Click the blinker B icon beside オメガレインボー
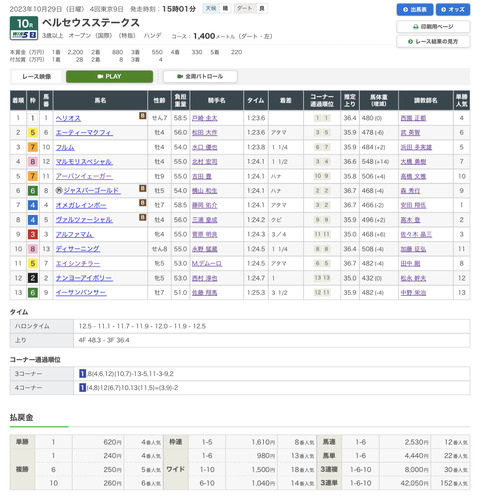Screen dimensions: 480x497 point(142,203)
